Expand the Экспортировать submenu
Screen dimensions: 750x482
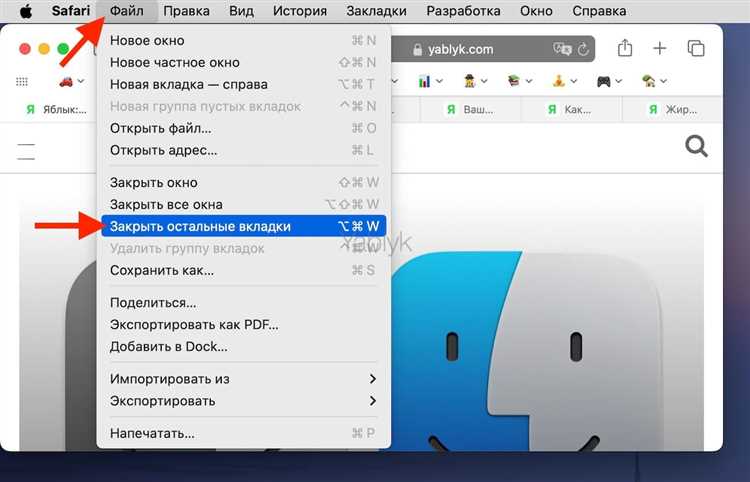[x=243, y=401]
